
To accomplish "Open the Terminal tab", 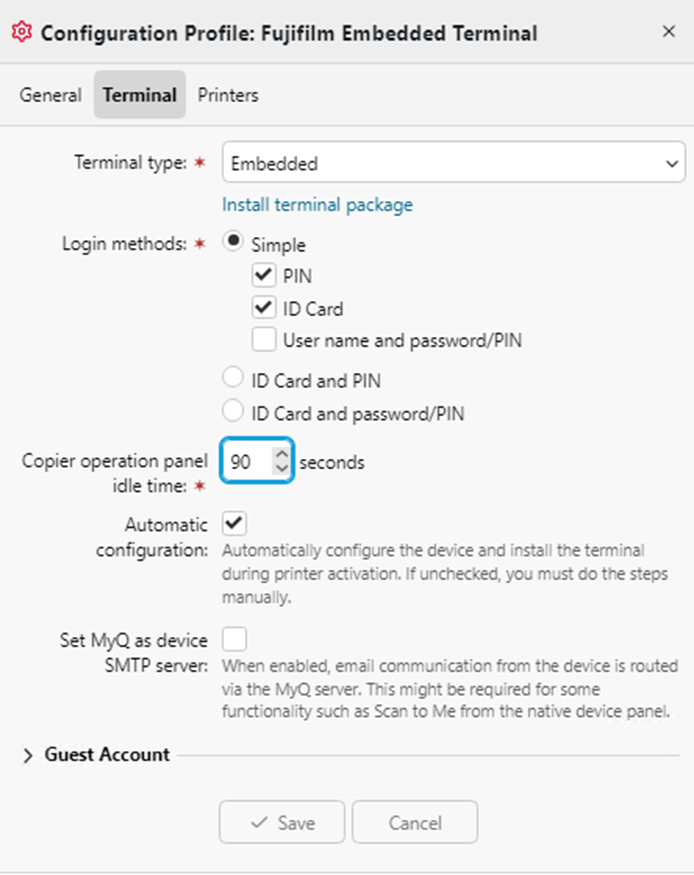I will [140, 95].
